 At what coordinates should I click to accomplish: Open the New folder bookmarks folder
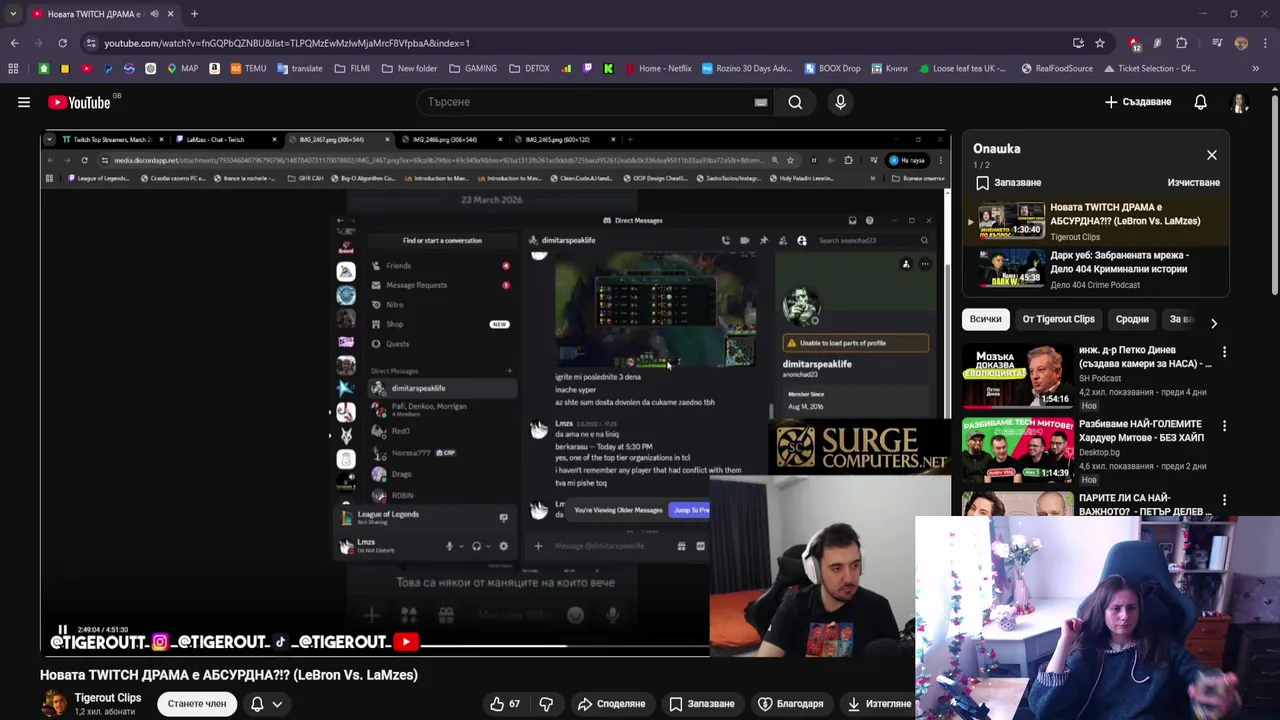click(409, 69)
